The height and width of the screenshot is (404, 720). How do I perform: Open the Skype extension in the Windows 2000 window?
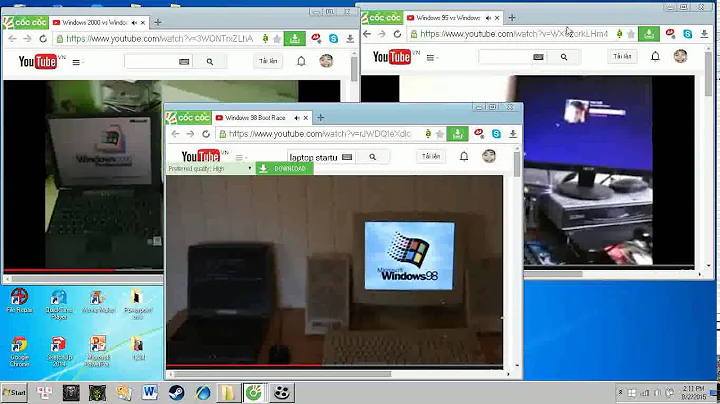coord(333,39)
